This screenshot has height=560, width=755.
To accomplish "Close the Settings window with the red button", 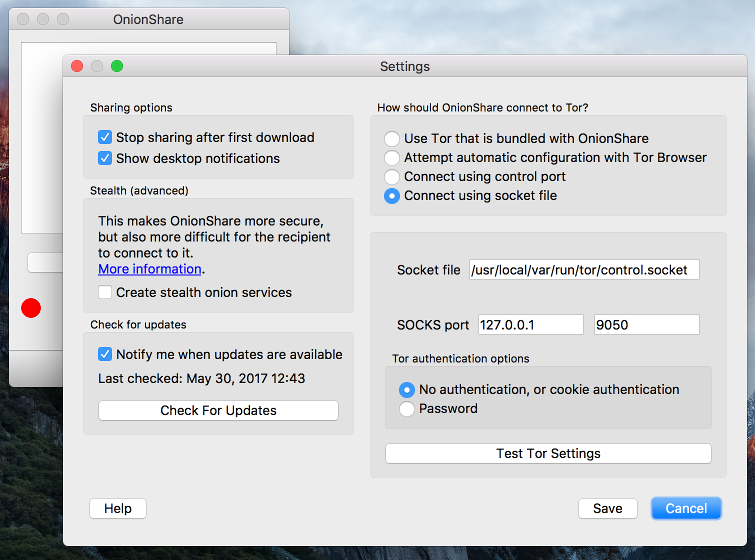I will (x=77, y=66).
